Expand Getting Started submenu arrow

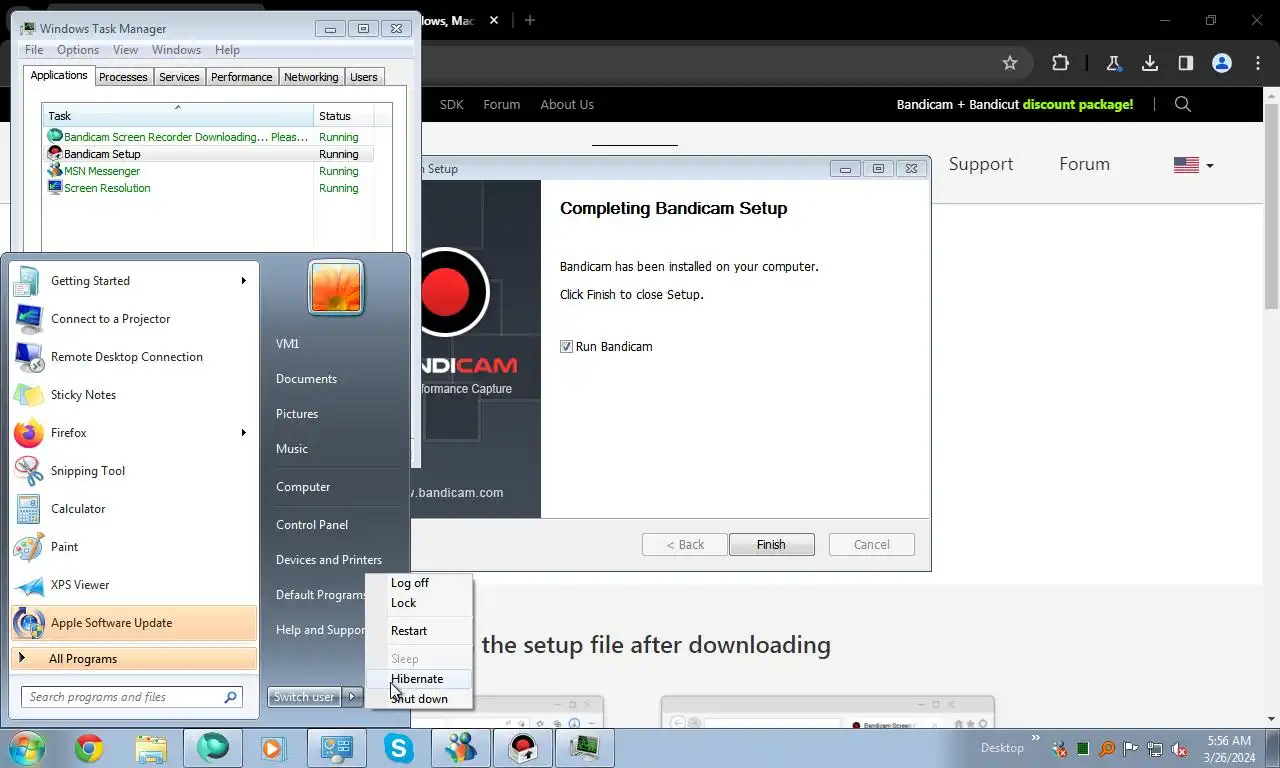(243, 281)
